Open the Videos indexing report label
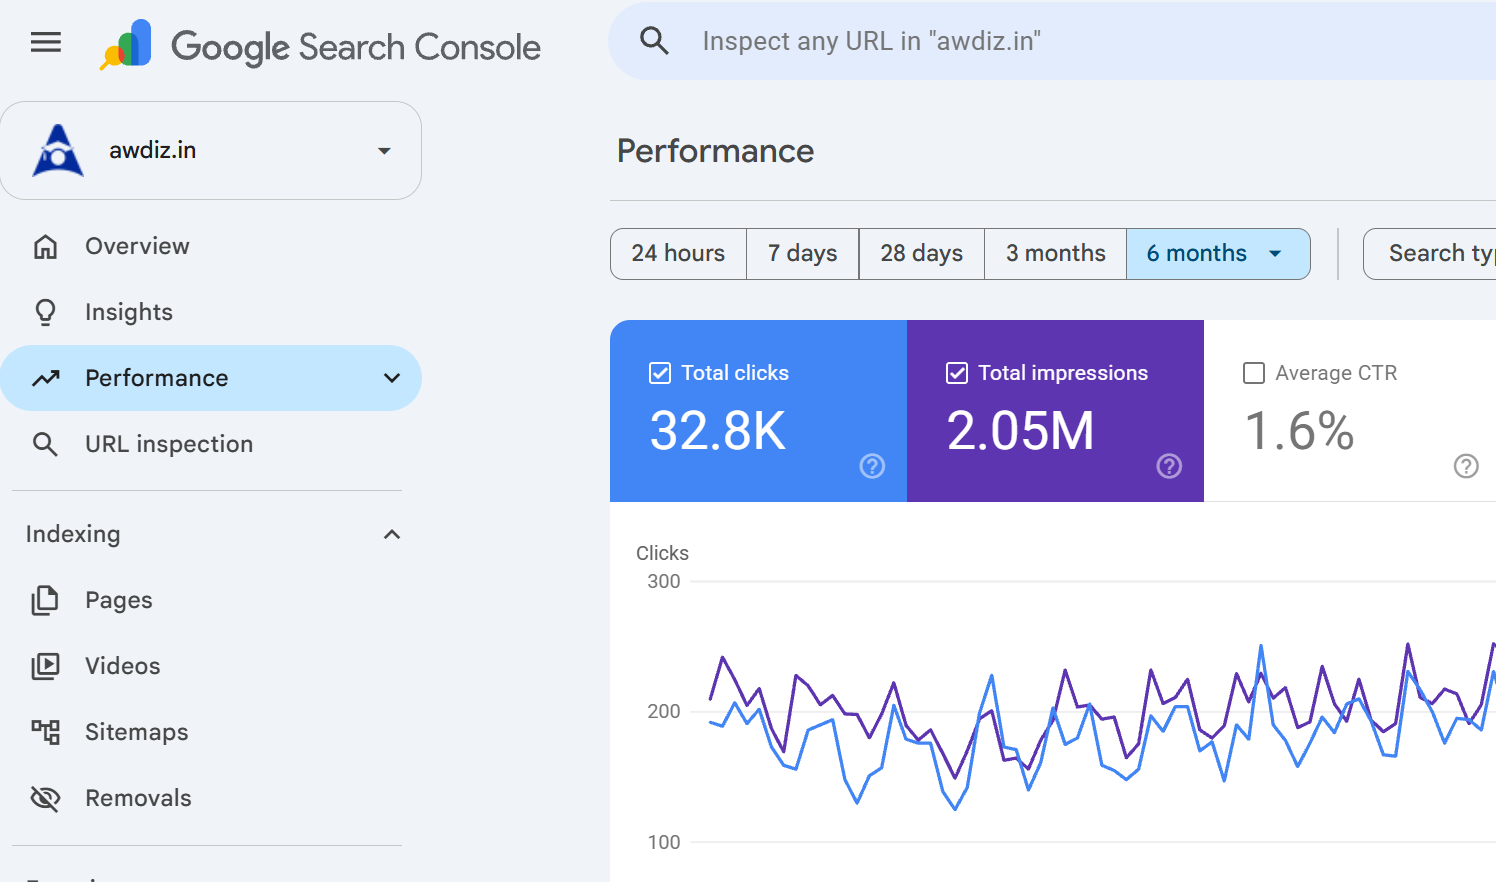Screen dimensions: 1496x882 (x=122, y=666)
